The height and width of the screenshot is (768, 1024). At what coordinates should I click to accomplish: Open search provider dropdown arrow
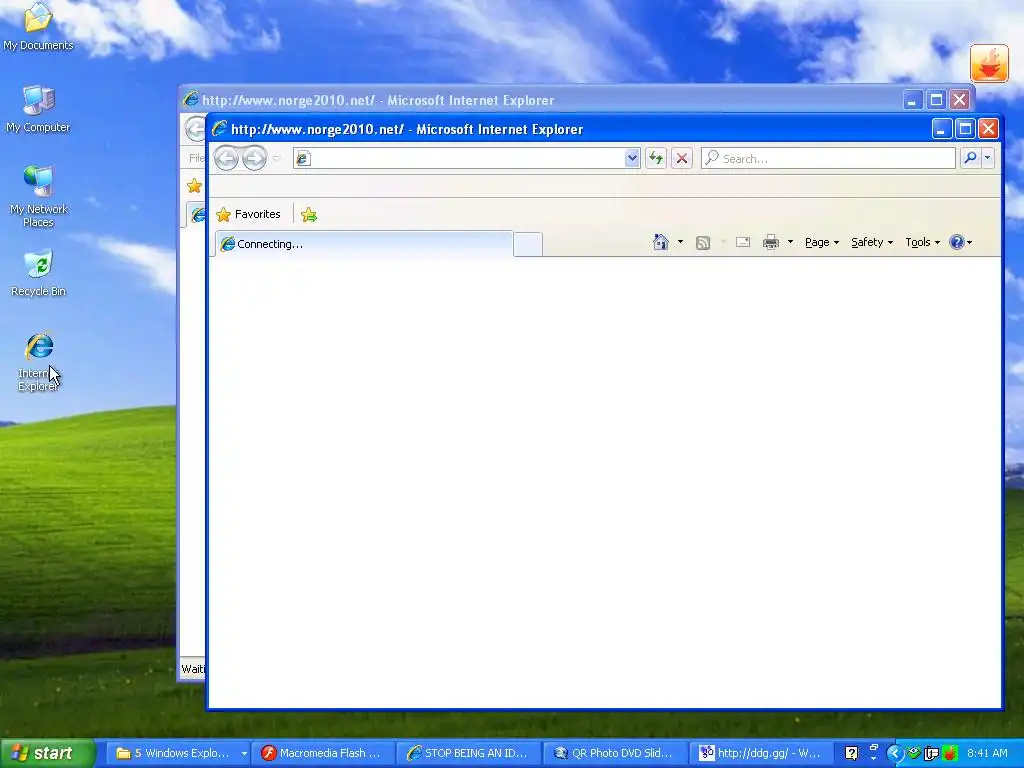[x=987, y=158]
